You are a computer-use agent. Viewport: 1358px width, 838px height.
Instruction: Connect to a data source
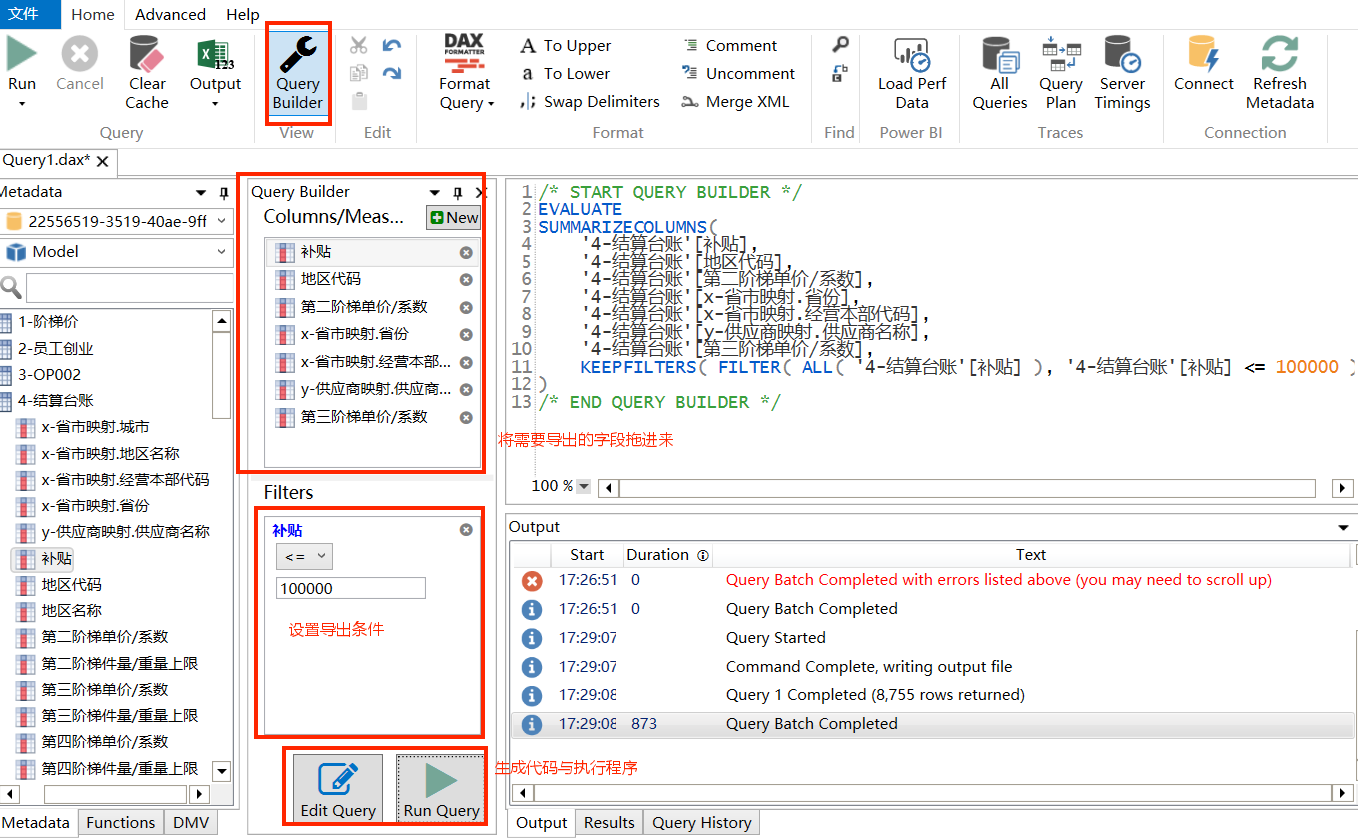(x=1203, y=72)
